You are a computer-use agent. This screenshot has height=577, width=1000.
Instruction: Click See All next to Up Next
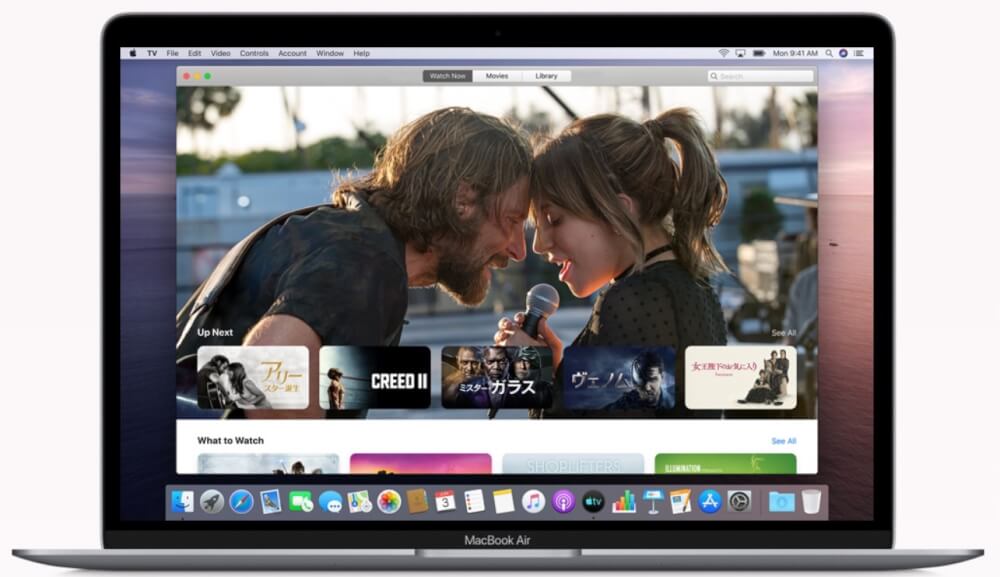[784, 333]
